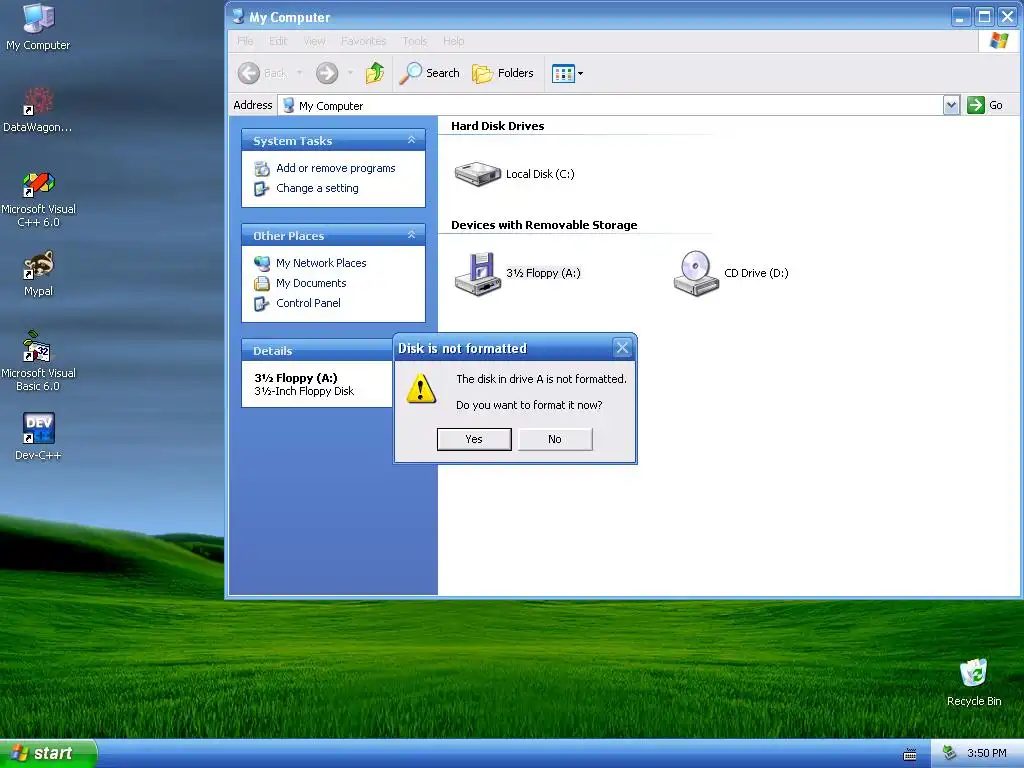Click the Windows logo in the menu bar
Viewport: 1024px width, 768px height.
point(999,40)
